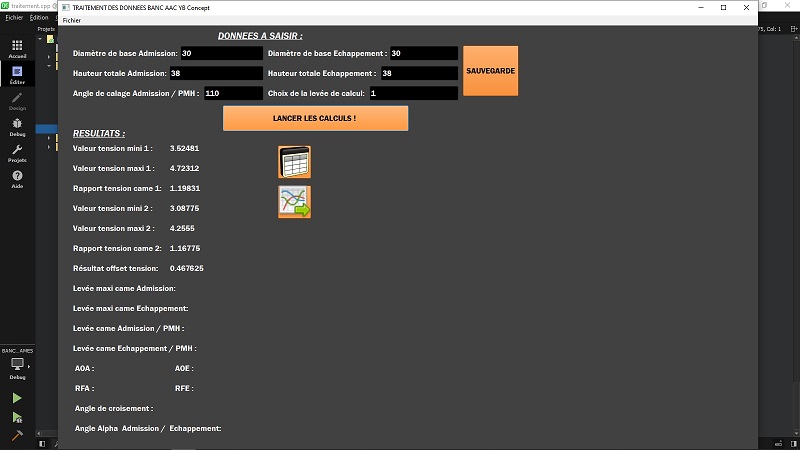Viewport: 800px width, 450px height.
Task: Select Hauteur totale Echappement input field
Action: [x=418, y=73]
